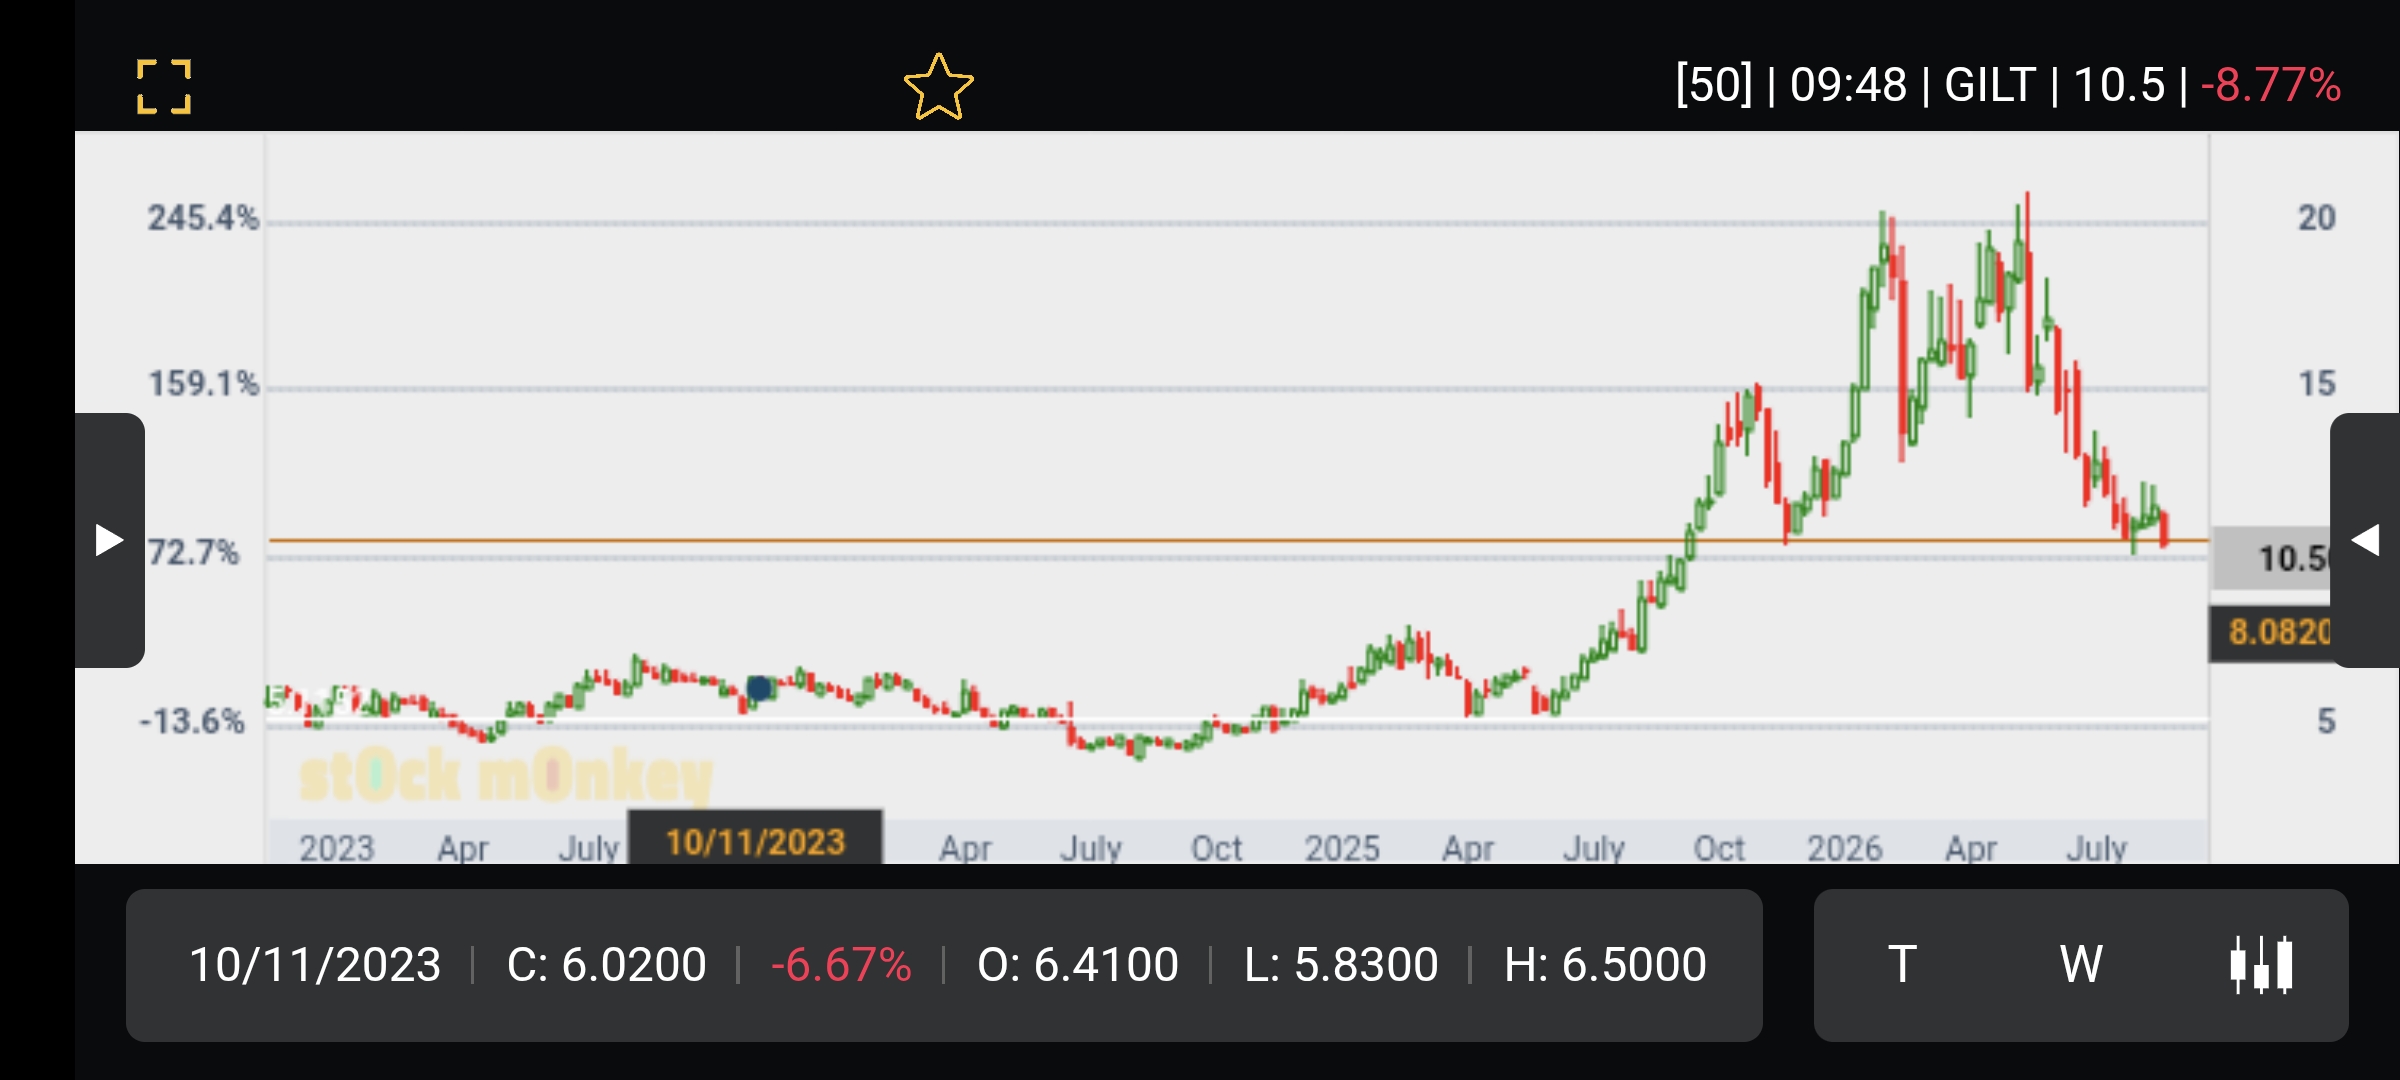
Task: Switch chart with the T button
Action: [1902, 965]
